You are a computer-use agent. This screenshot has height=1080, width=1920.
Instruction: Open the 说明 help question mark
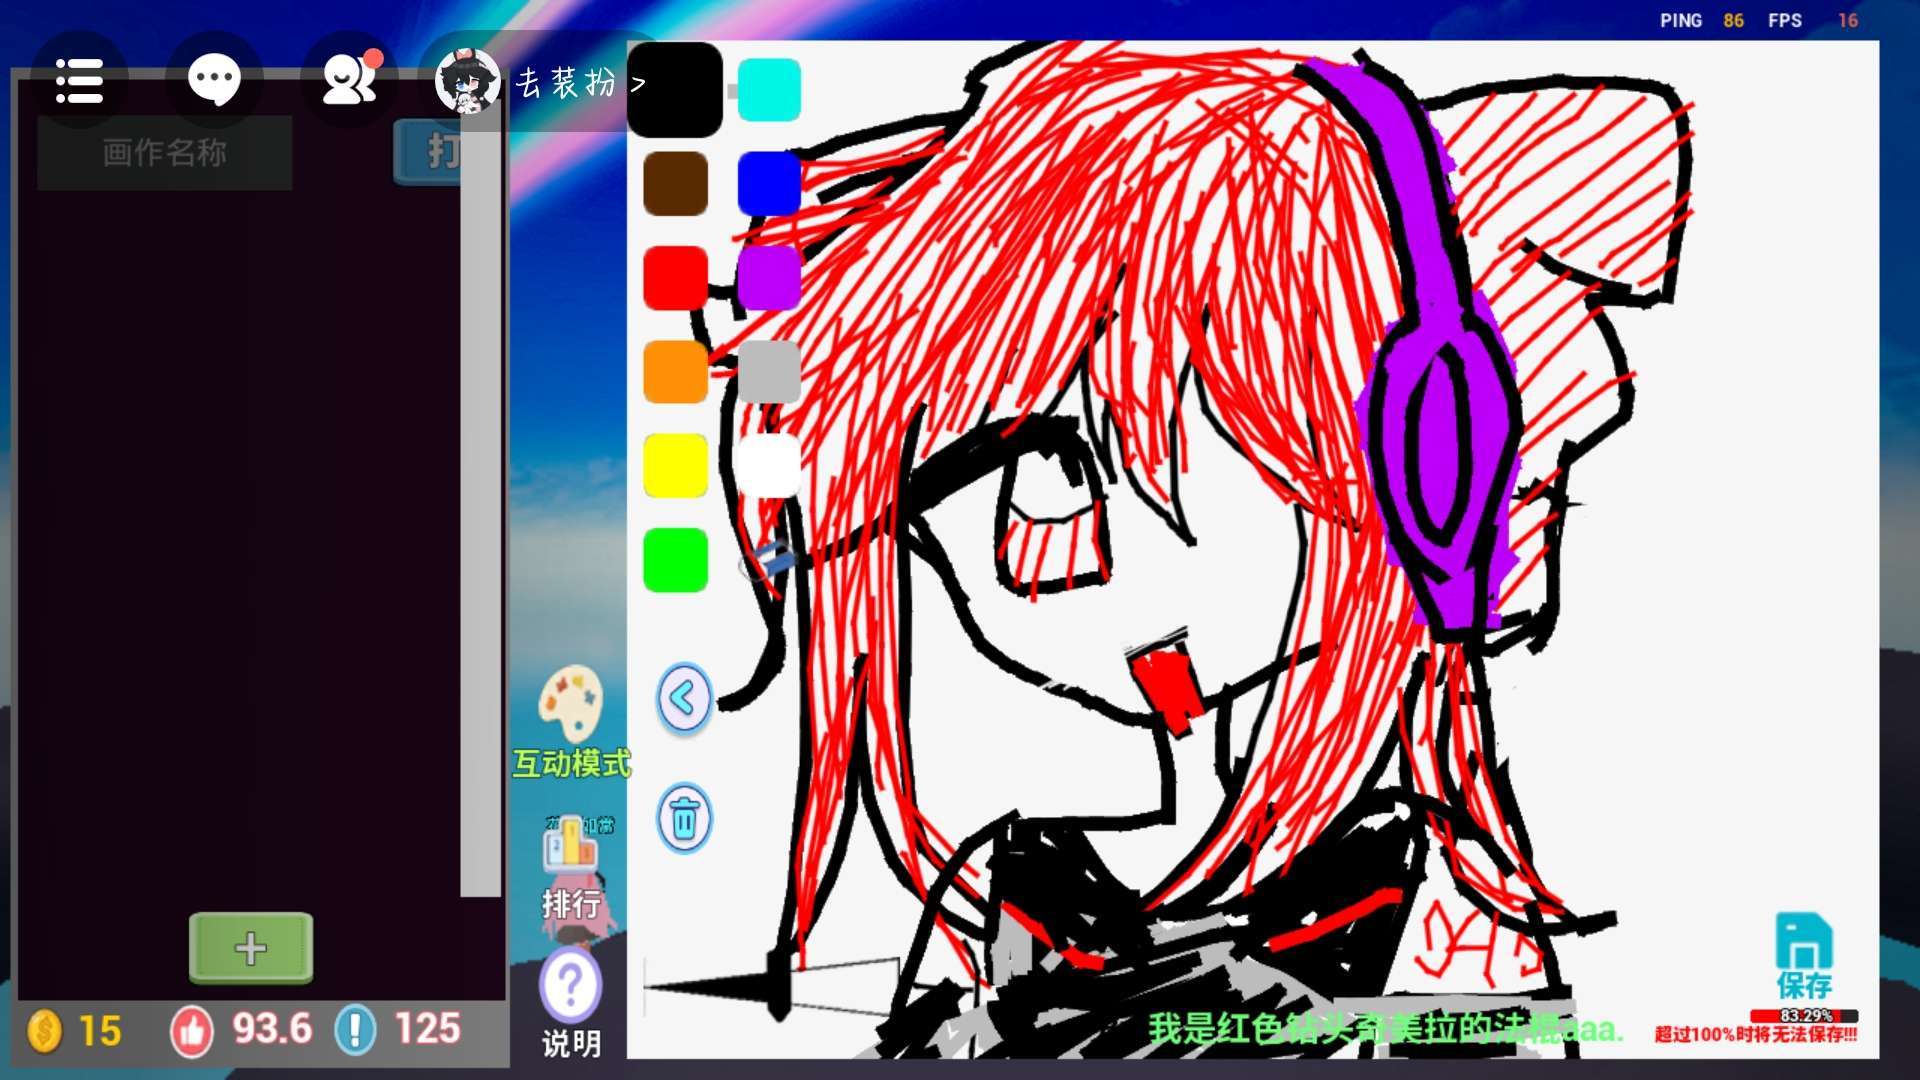click(570, 986)
